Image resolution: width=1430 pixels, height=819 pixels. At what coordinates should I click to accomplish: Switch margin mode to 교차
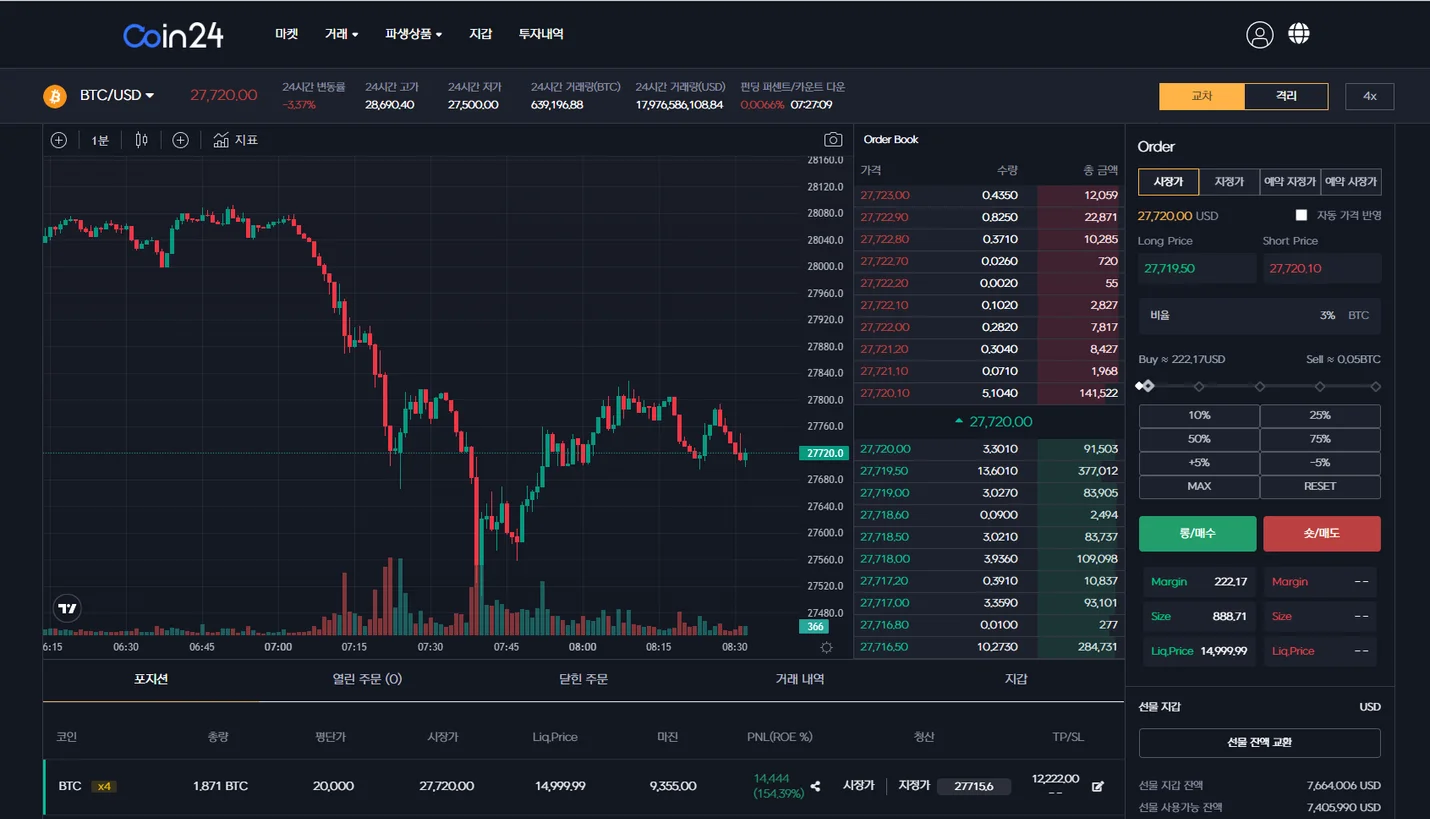(1202, 96)
